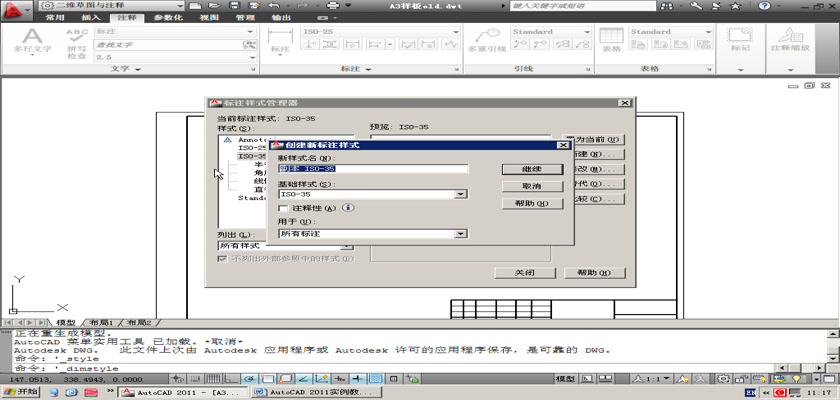Click 帮助 in 创建新标注样式 dialog

click(x=532, y=204)
